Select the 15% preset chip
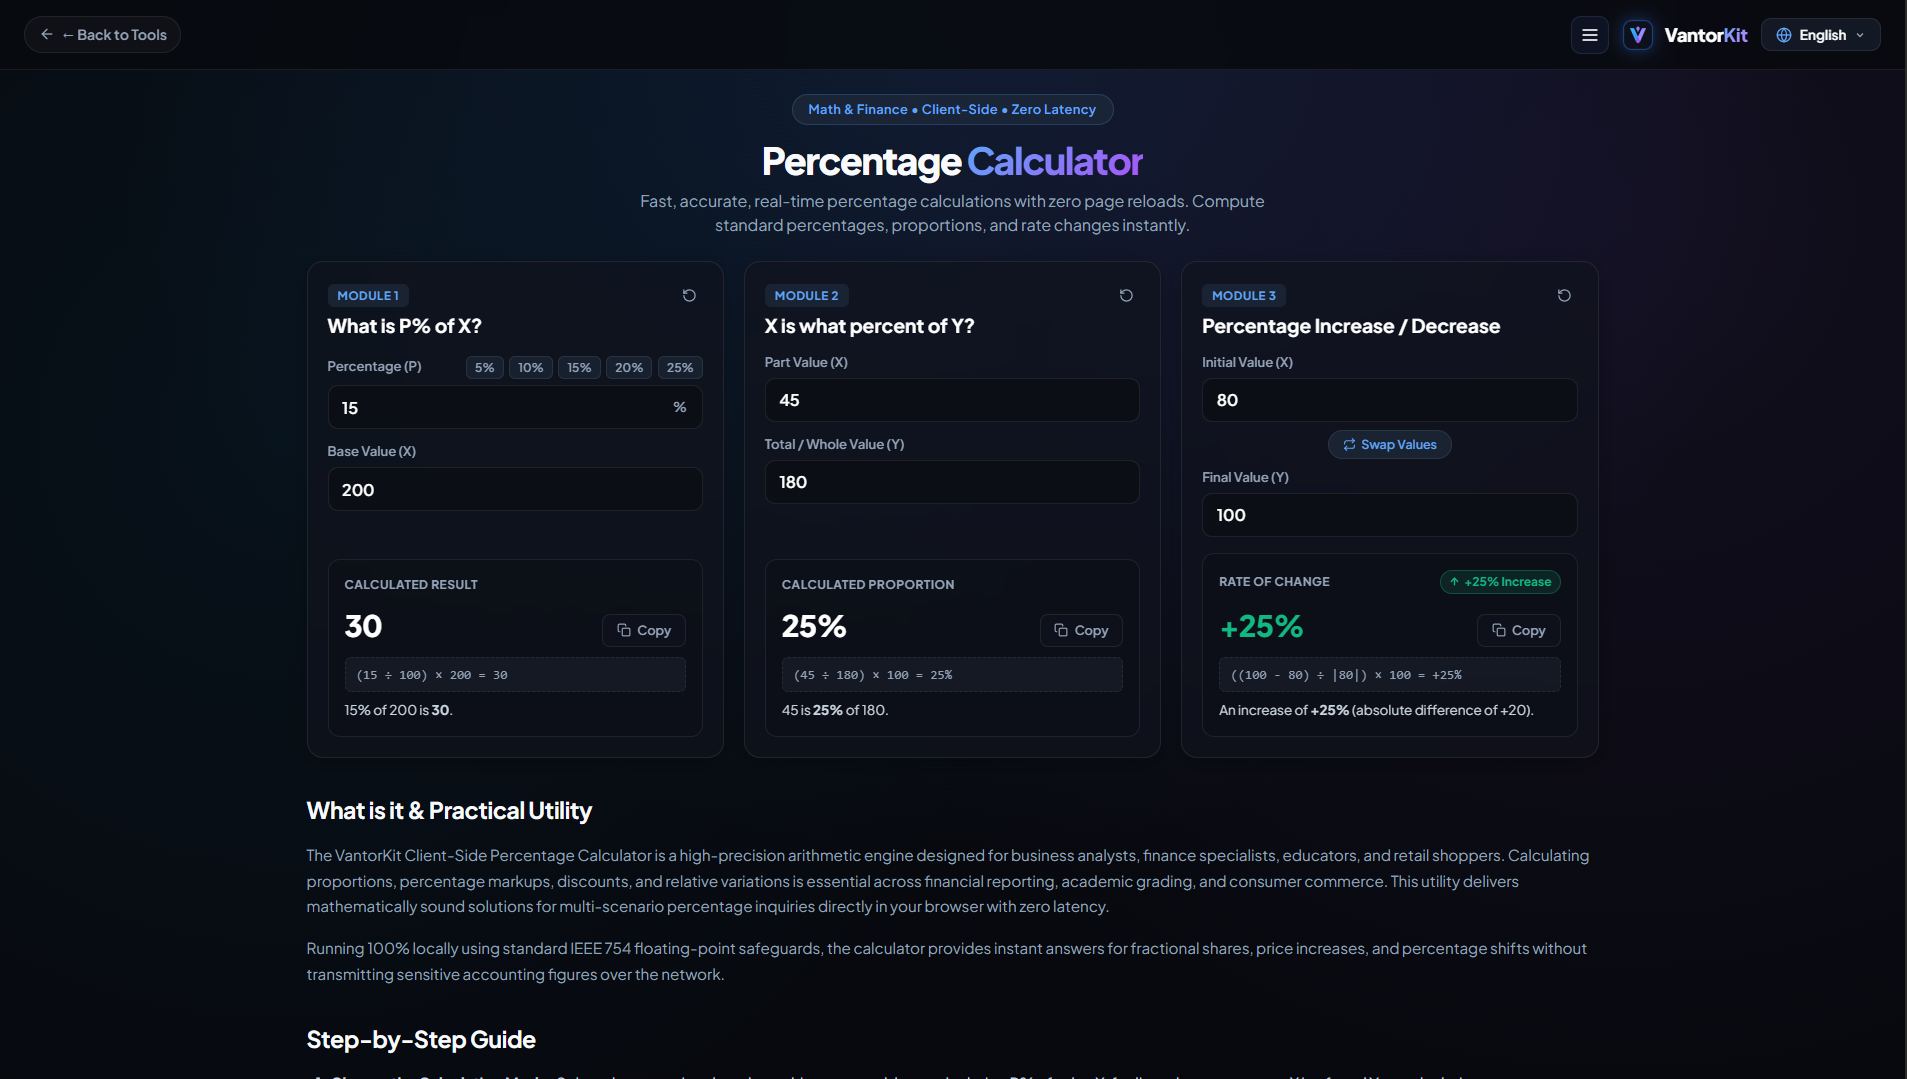 [x=579, y=367]
